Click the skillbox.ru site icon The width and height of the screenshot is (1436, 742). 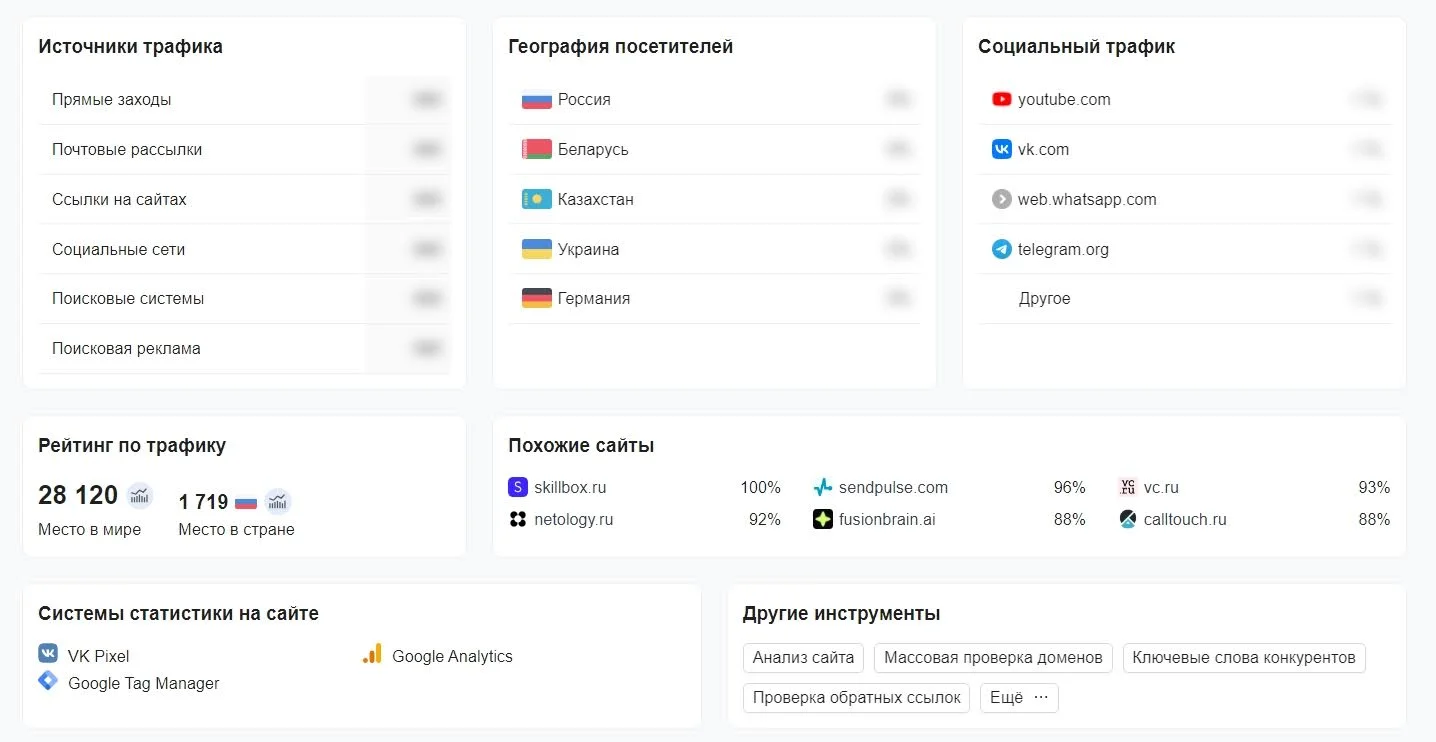517,488
